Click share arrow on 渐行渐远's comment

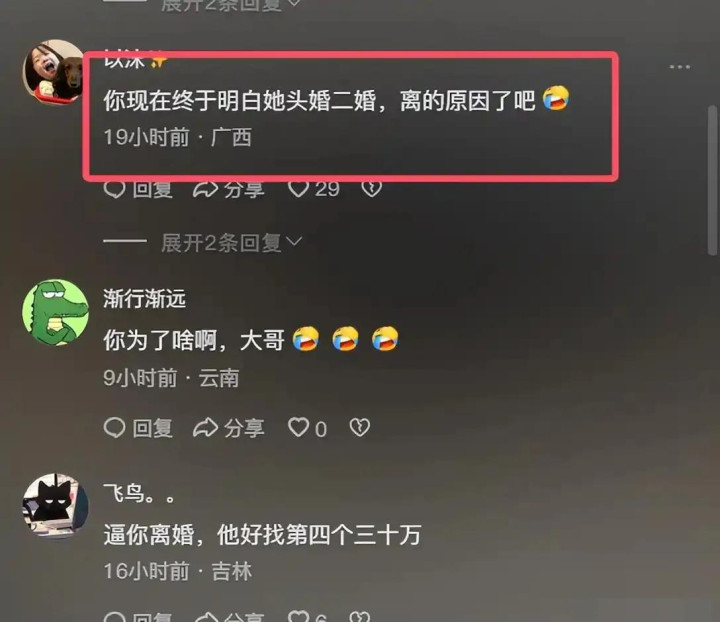[205, 428]
